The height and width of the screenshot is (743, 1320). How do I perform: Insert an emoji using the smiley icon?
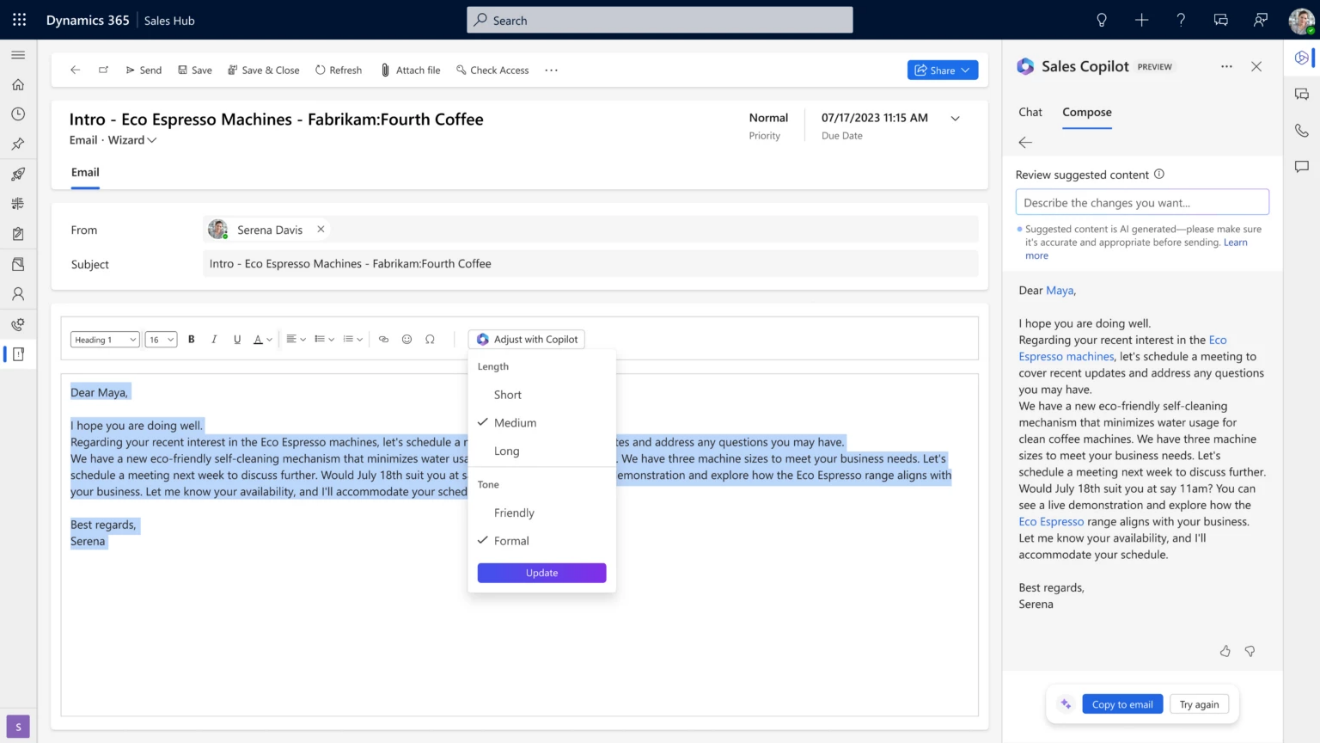coord(407,339)
